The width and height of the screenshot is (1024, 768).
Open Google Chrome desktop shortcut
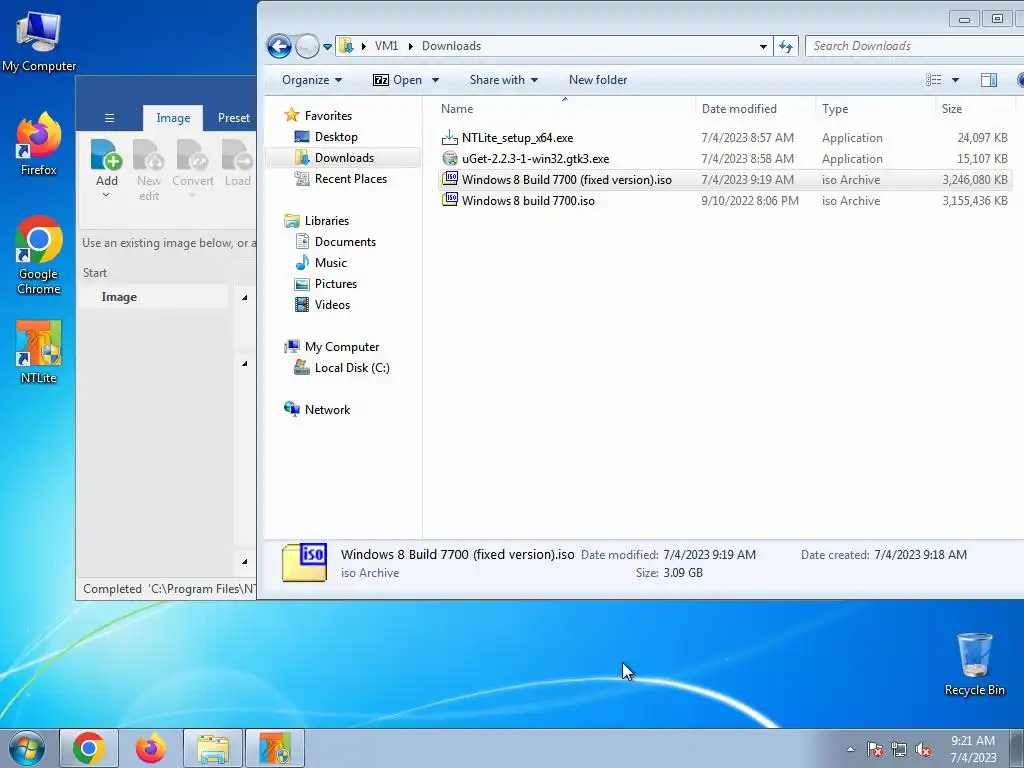pos(39,256)
